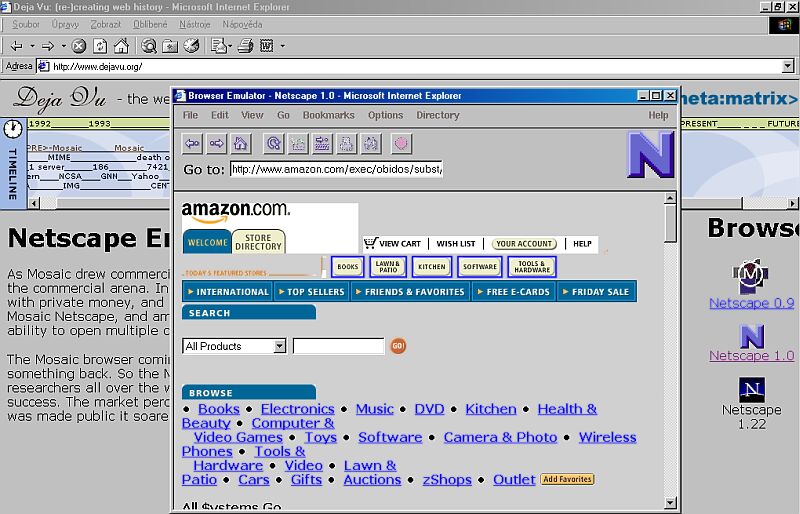Click Netscape emulator Print button
The height and width of the screenshot is (514, 800).
(346, 143)
